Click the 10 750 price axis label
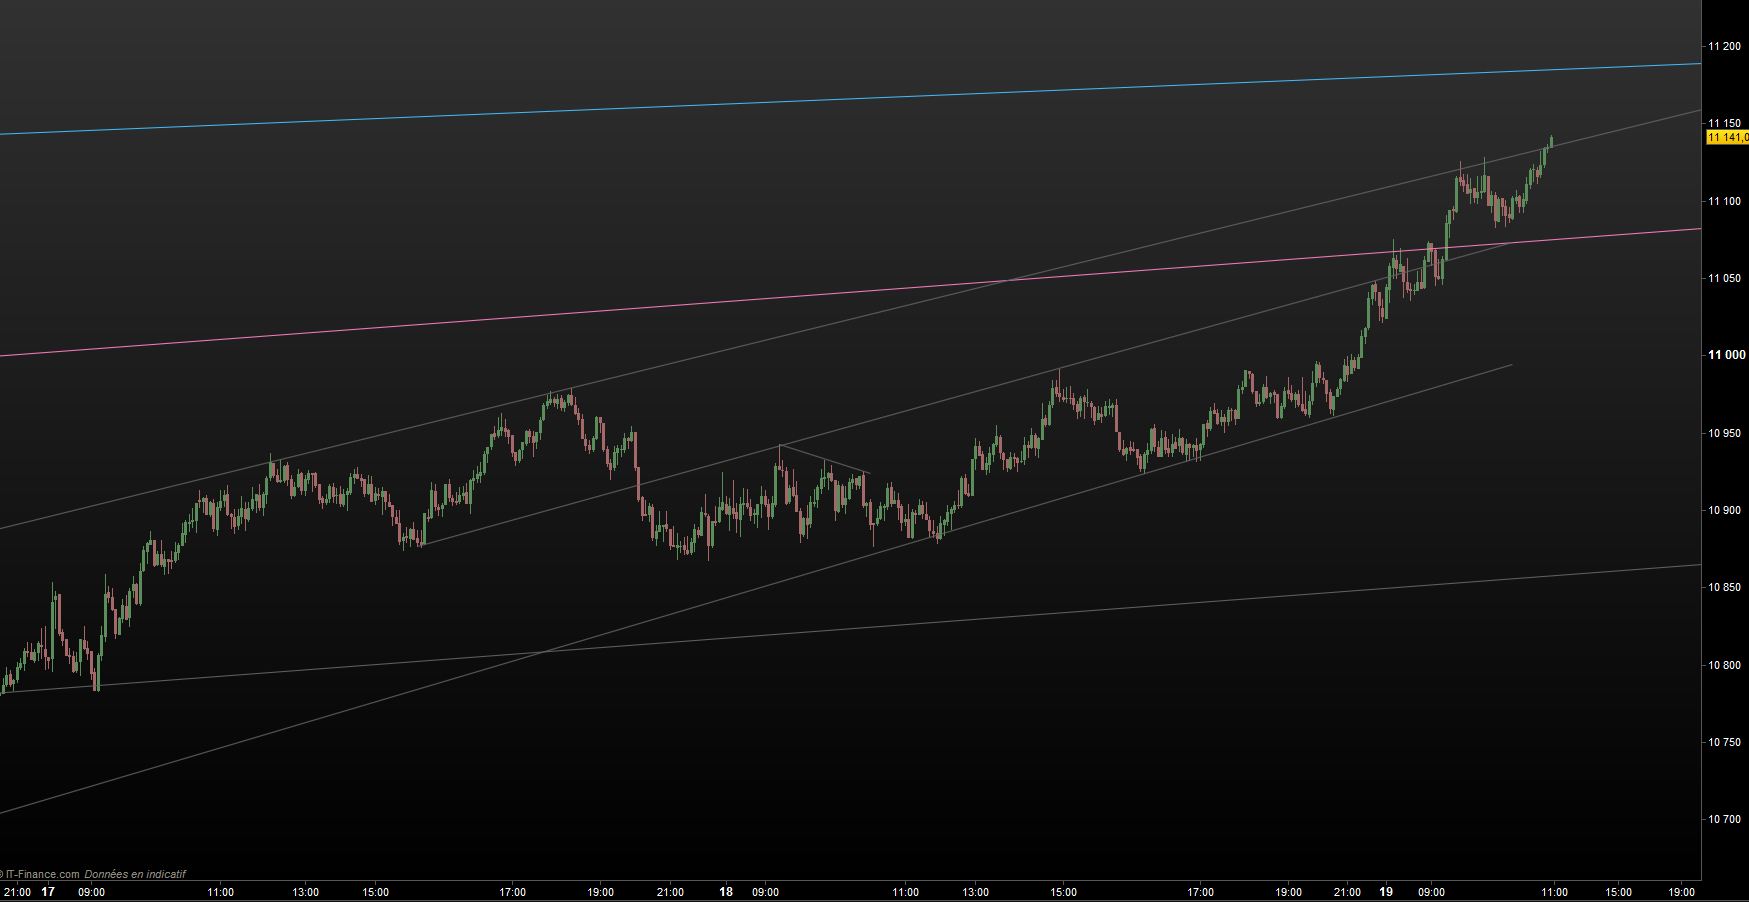 click(x=1724, y=742)
